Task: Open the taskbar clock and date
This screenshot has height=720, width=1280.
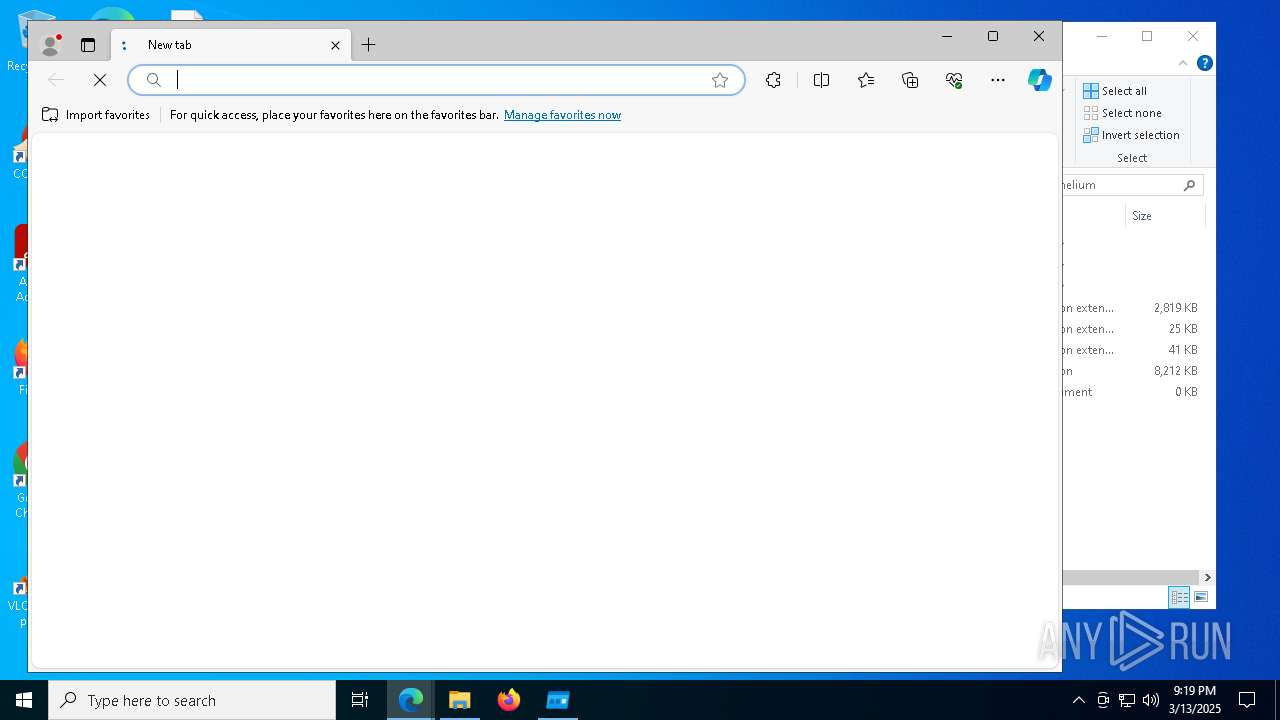Action: tap(1195, 700)
